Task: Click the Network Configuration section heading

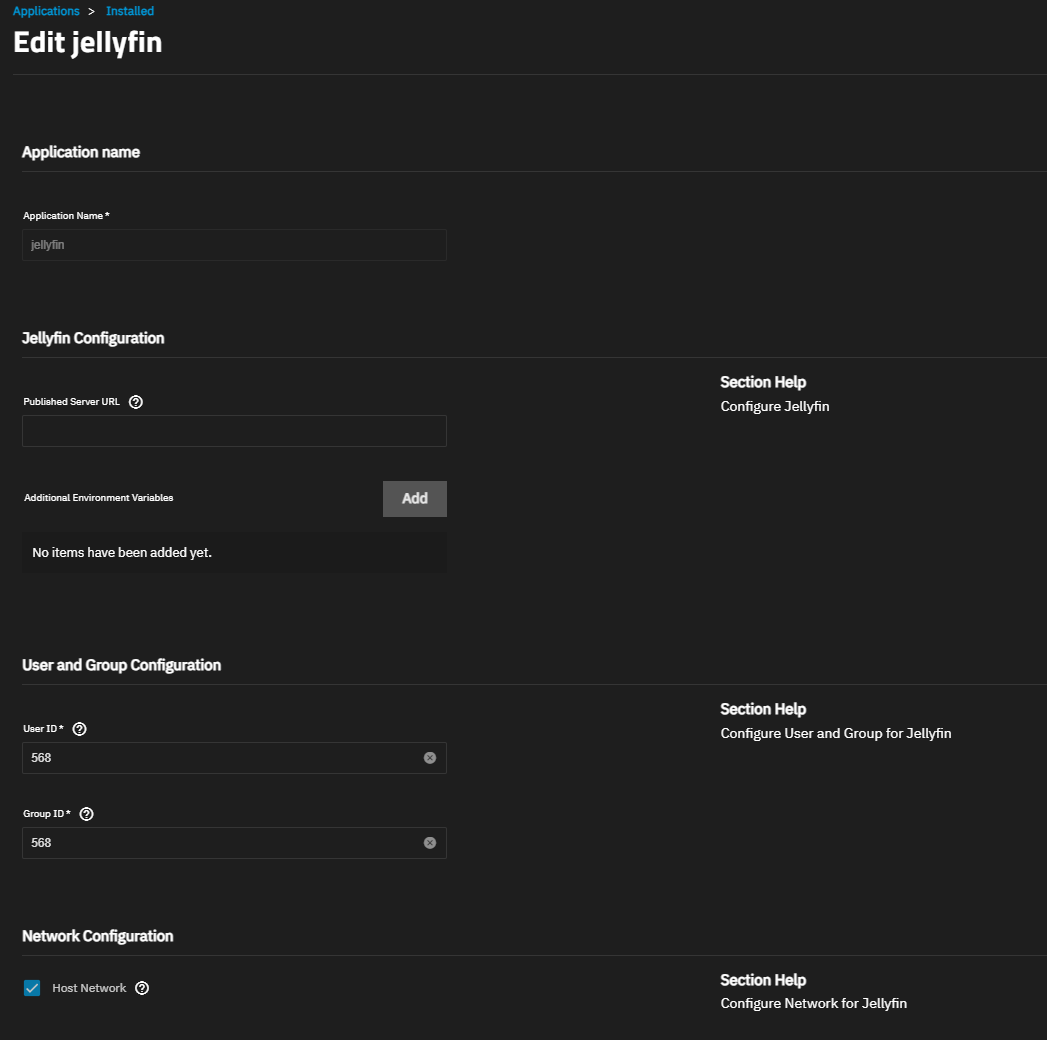Action: pyautogui.click(x=97, y=936)
